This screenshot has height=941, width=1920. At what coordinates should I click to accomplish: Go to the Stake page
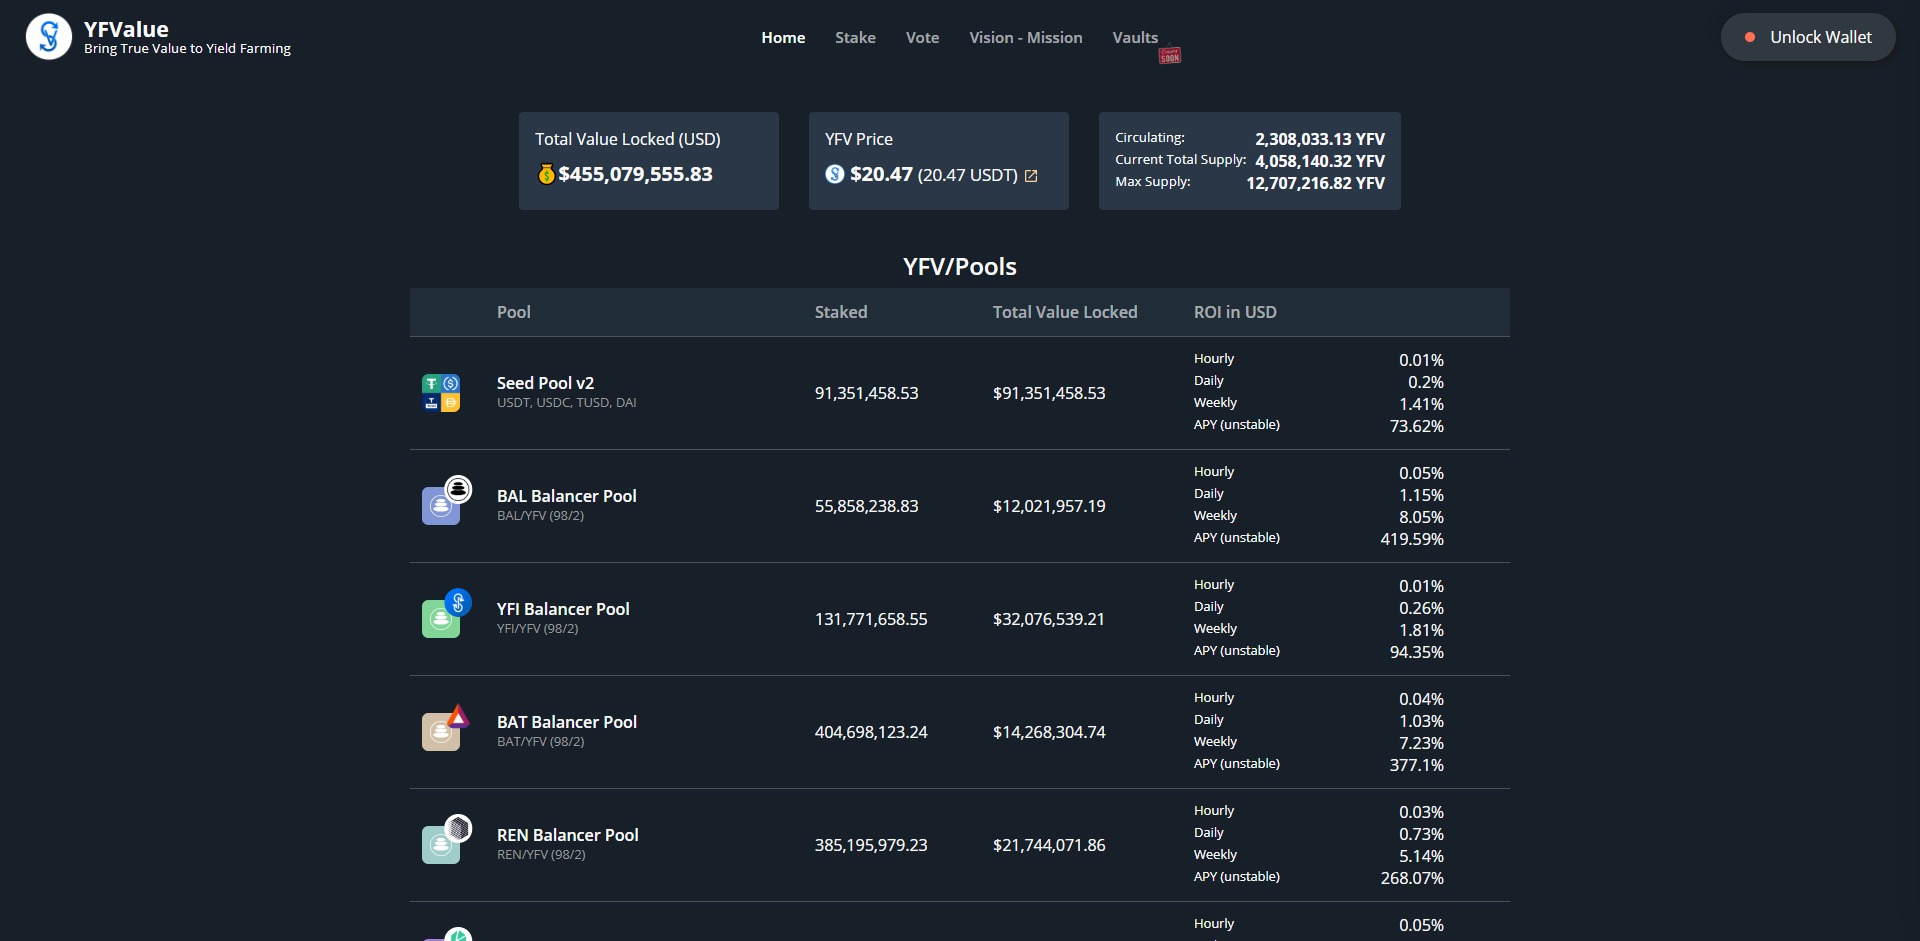tap(855, 37)
